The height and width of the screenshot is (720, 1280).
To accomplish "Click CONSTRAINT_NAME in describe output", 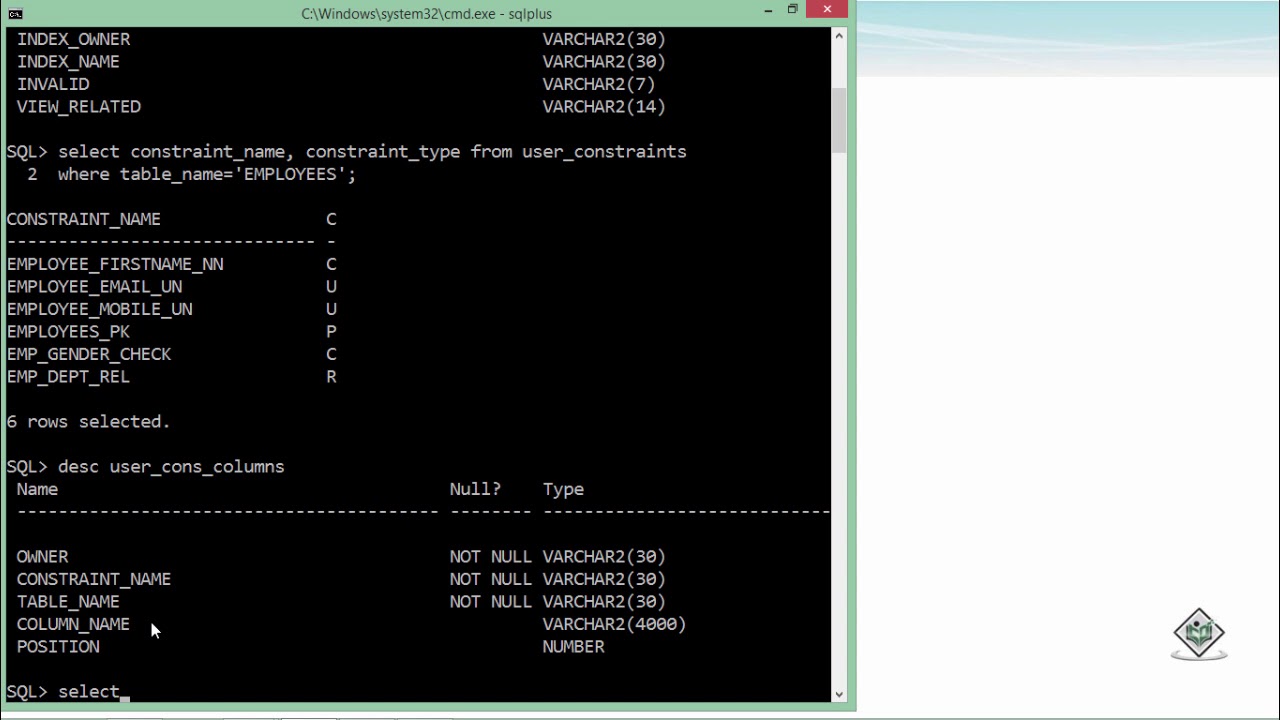I will 93,579.
